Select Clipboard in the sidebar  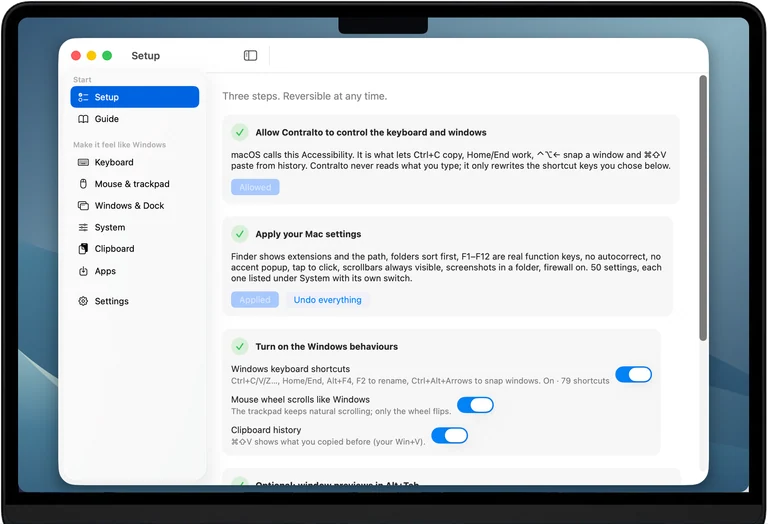click(x=135, y=249)
